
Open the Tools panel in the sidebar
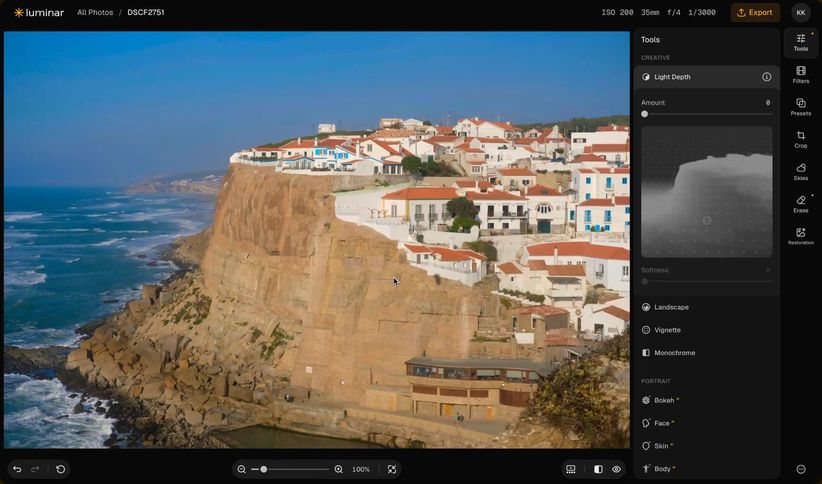pyautogui.click(x=801, y=42)
